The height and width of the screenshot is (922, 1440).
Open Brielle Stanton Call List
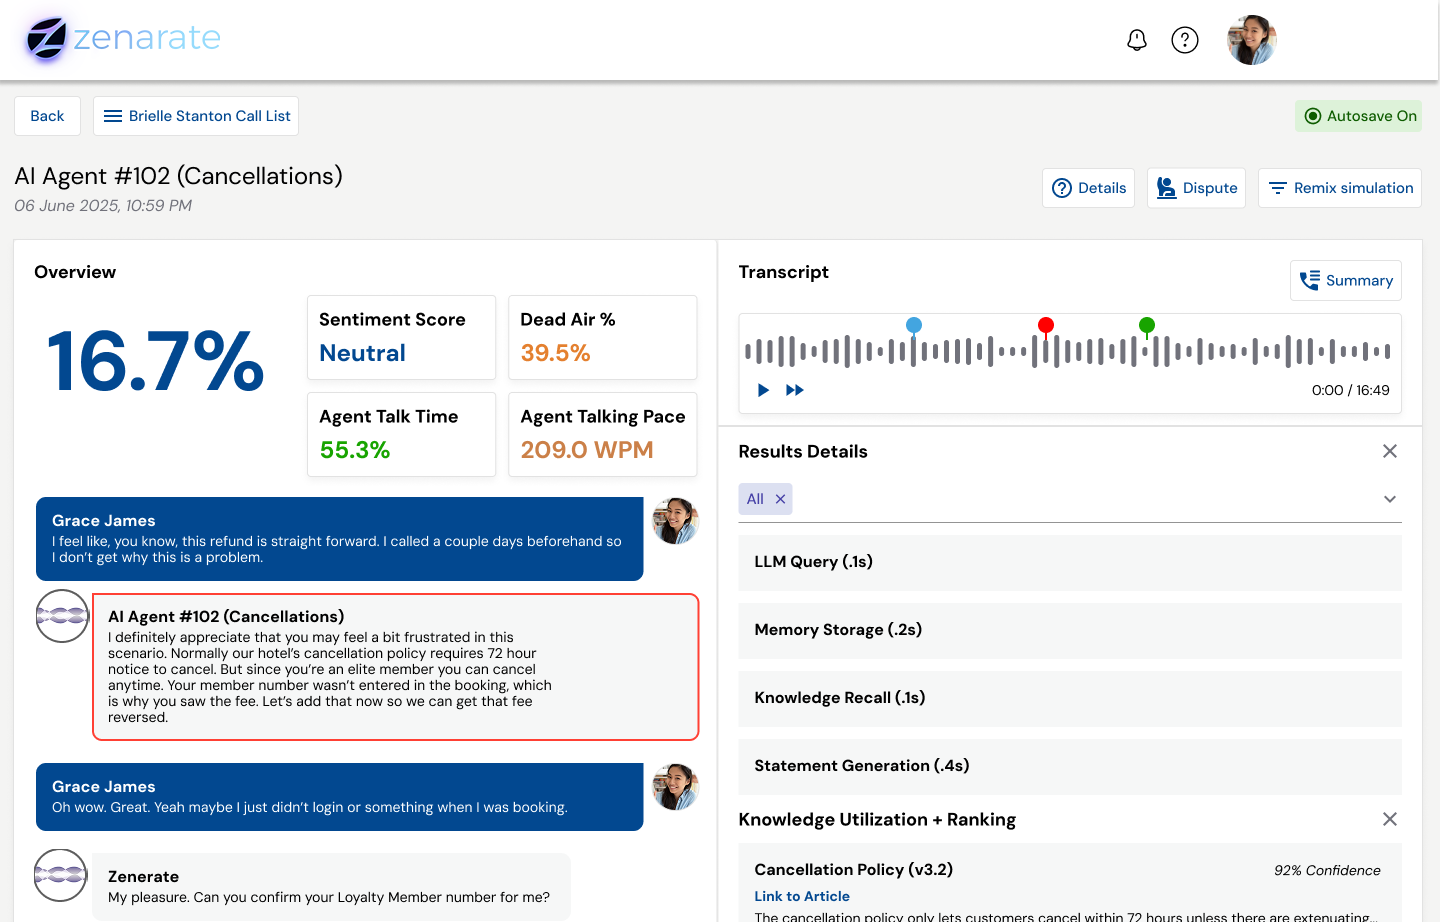pyautogui.click(x=196, y=116)
